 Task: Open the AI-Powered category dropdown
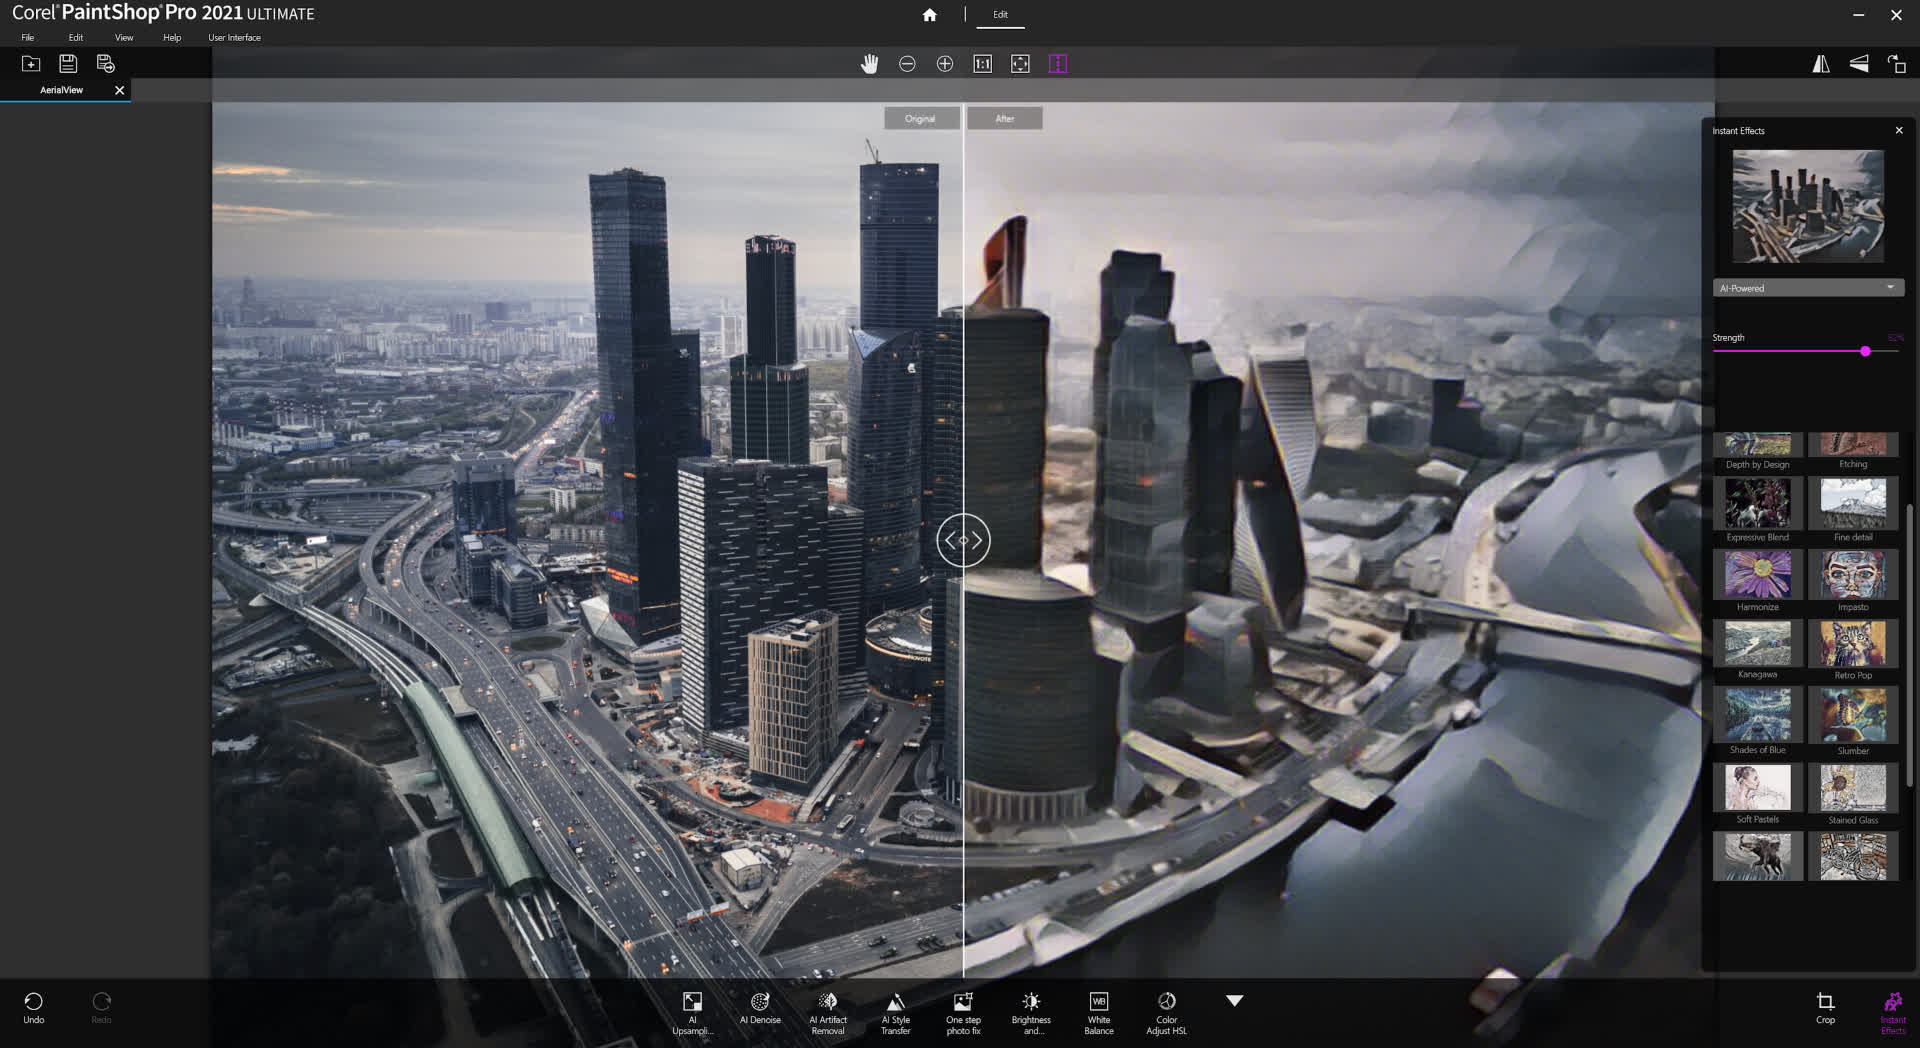[x=1807, y=288]
